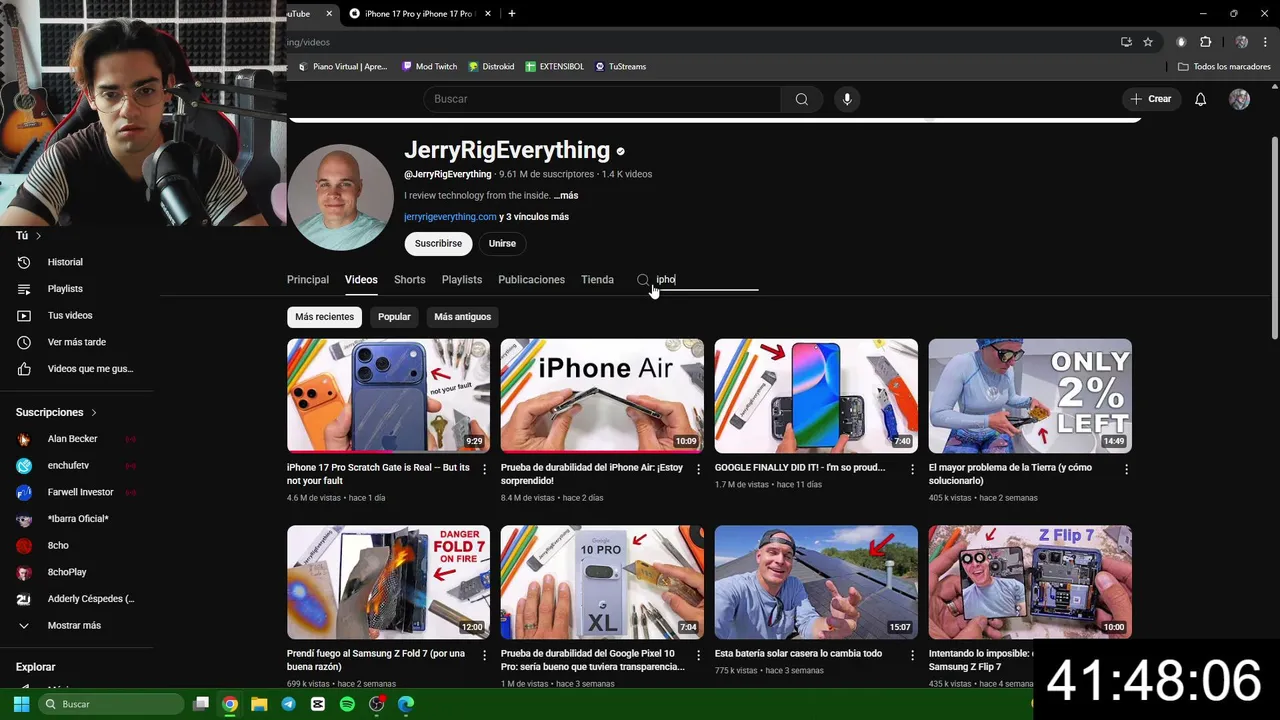Viewport: 1280px width, 720px height.
Task: Click the Unirse button
Action: (502, 244)
